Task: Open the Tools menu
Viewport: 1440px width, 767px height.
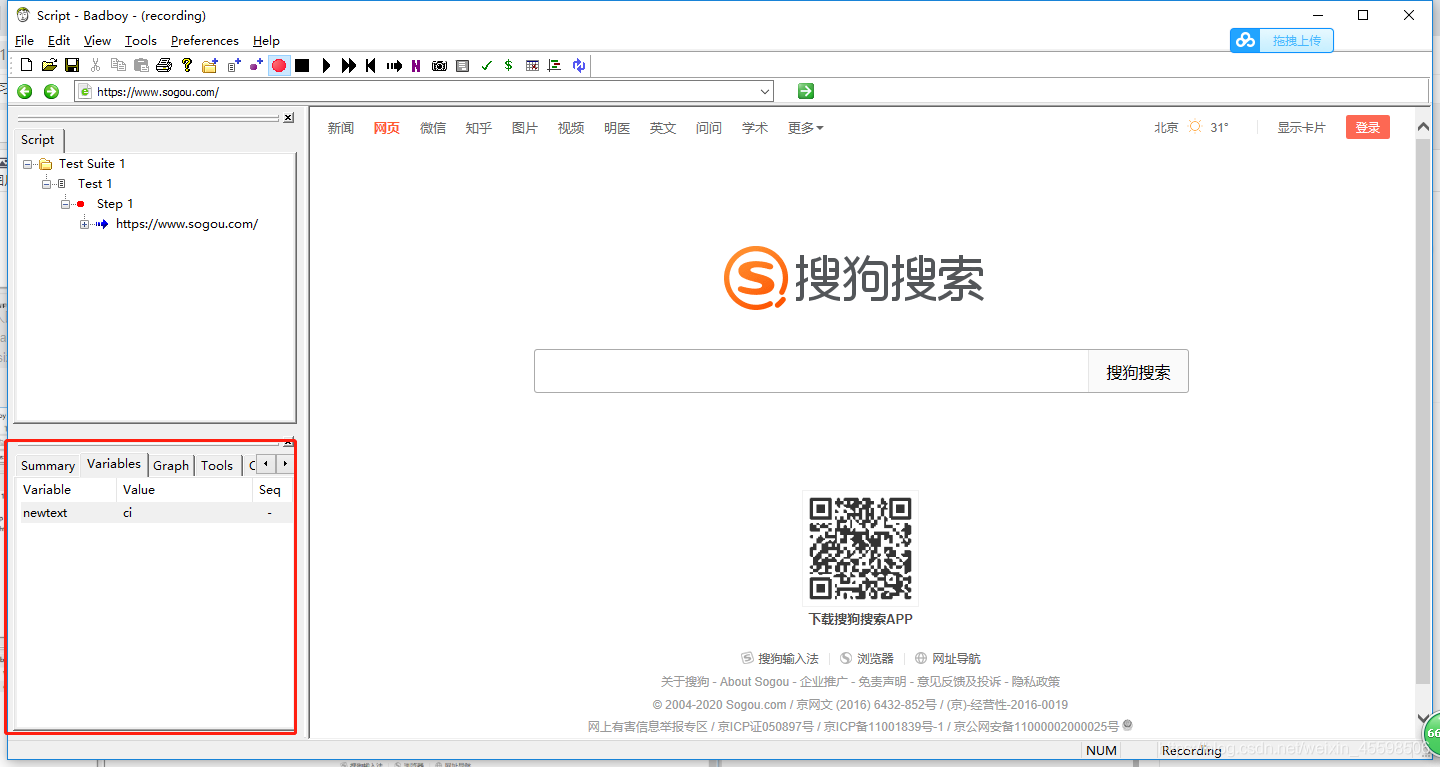Action: pos(141,41)
